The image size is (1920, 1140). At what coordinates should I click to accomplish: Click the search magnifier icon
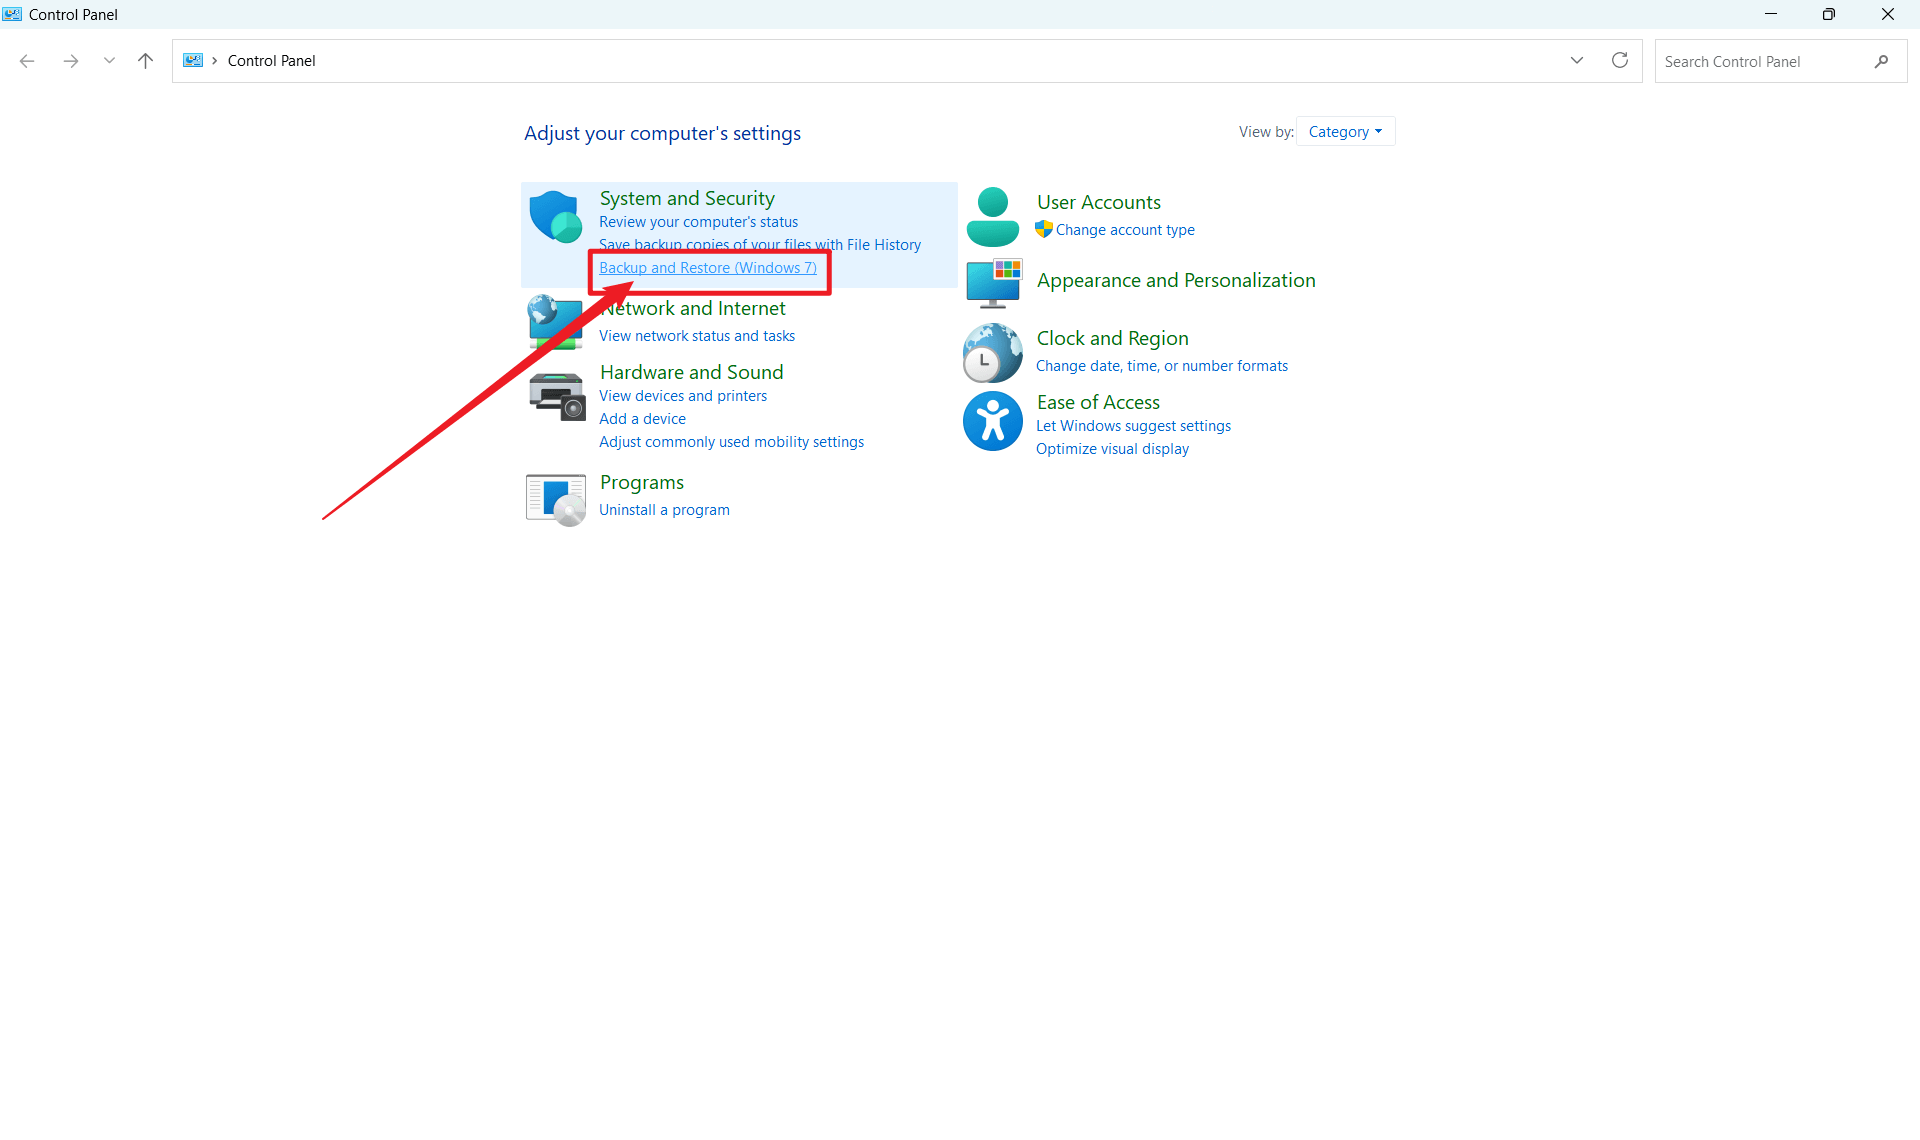tap(1881, 61)
